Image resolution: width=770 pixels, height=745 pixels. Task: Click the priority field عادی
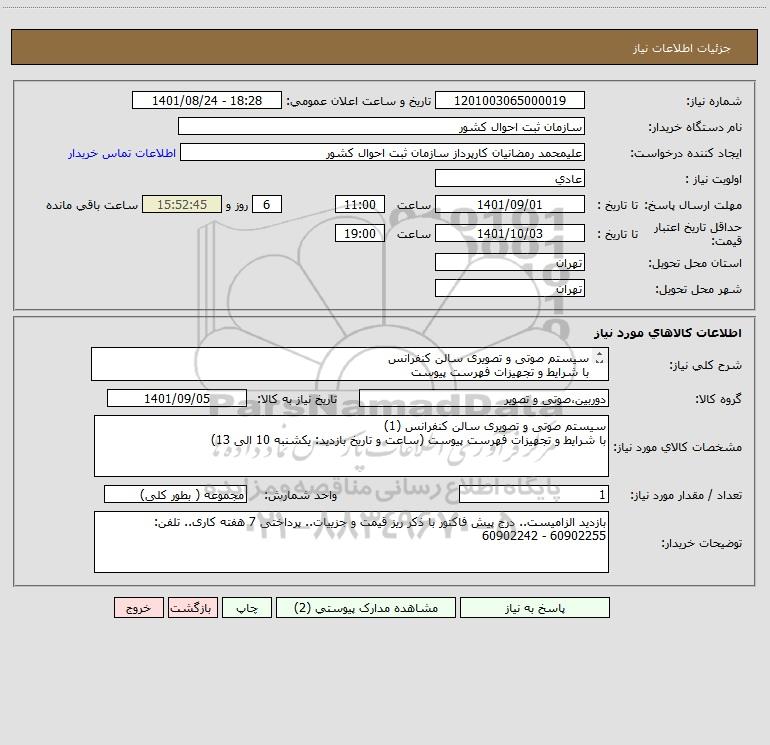pyautogui.click(x=510, y=178)
